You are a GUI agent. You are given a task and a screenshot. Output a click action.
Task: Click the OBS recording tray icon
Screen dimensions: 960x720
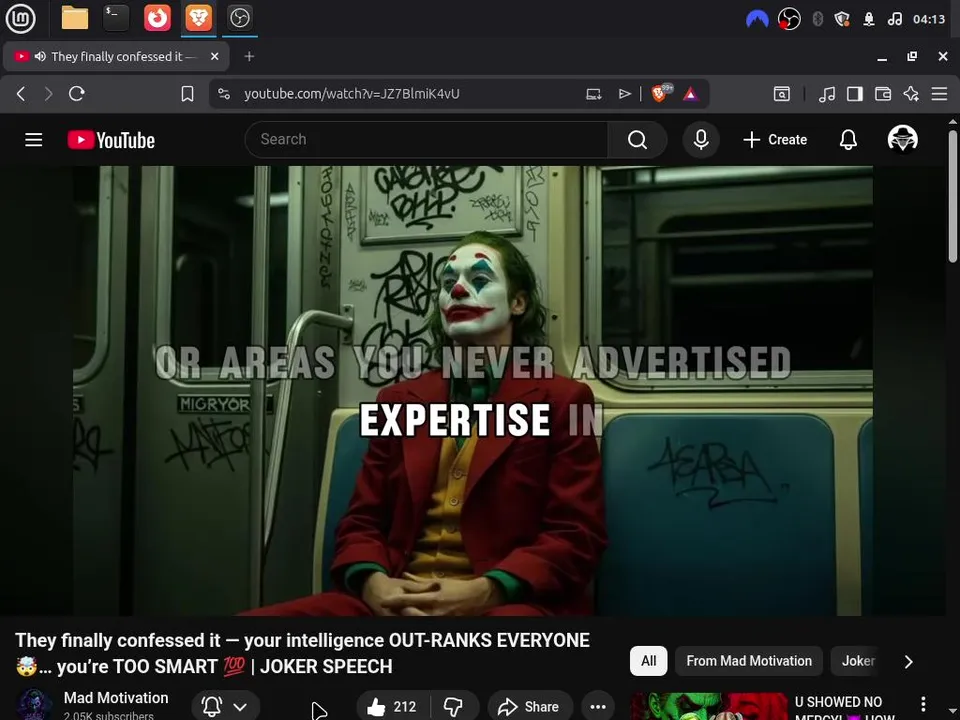point(789,19)
